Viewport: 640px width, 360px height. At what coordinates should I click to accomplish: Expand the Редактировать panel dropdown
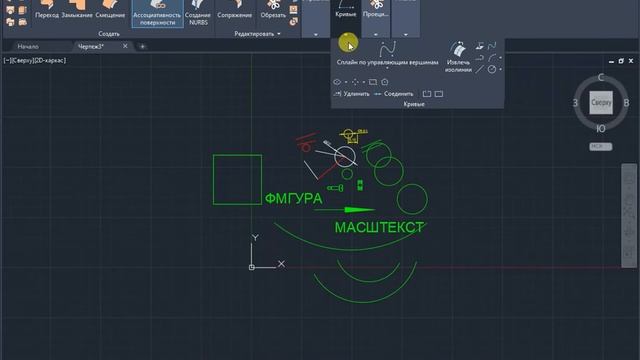(258, 34)
